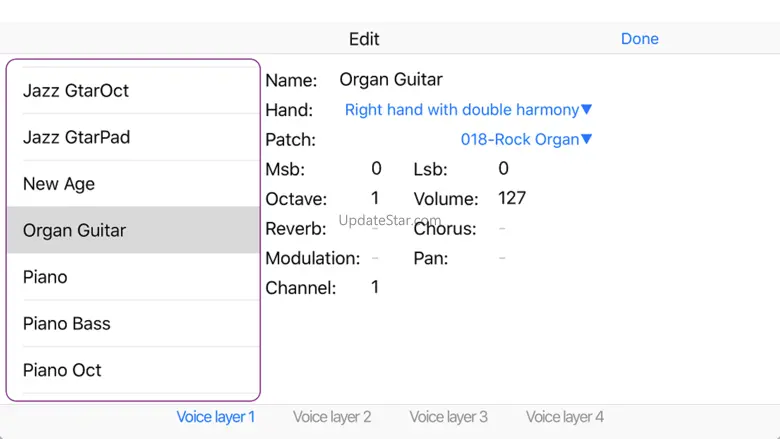
Task: Edit the Octave value
Action: click(376, 198)
